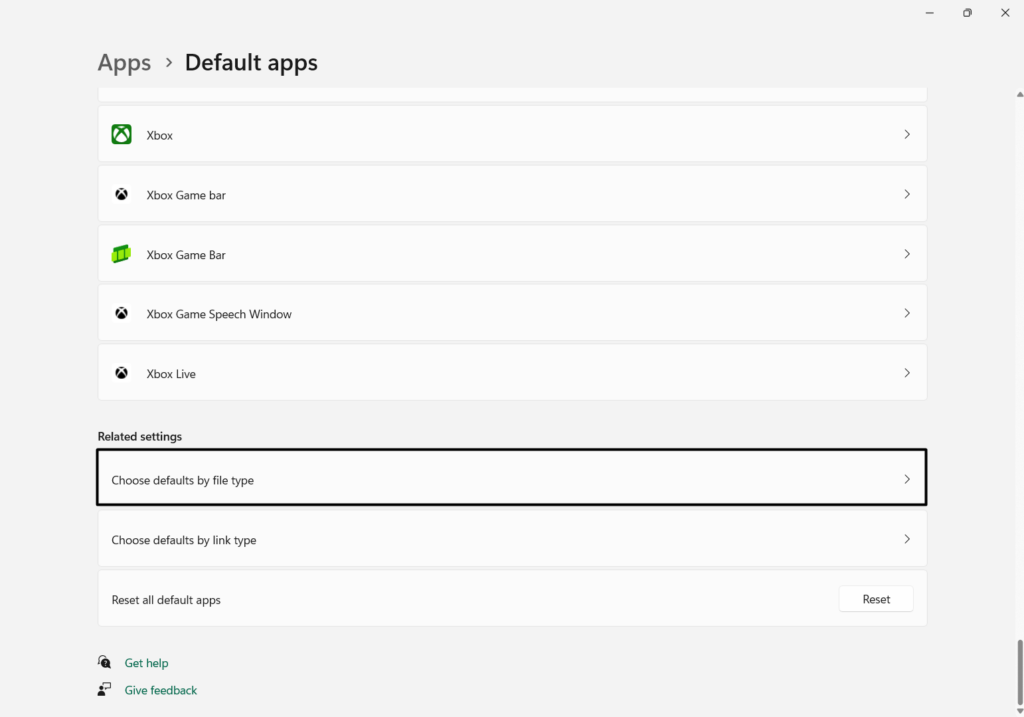Select the Choose defaults by link type label
The width and height of the screenshot is (1024, 717).
tap(184, 540)
